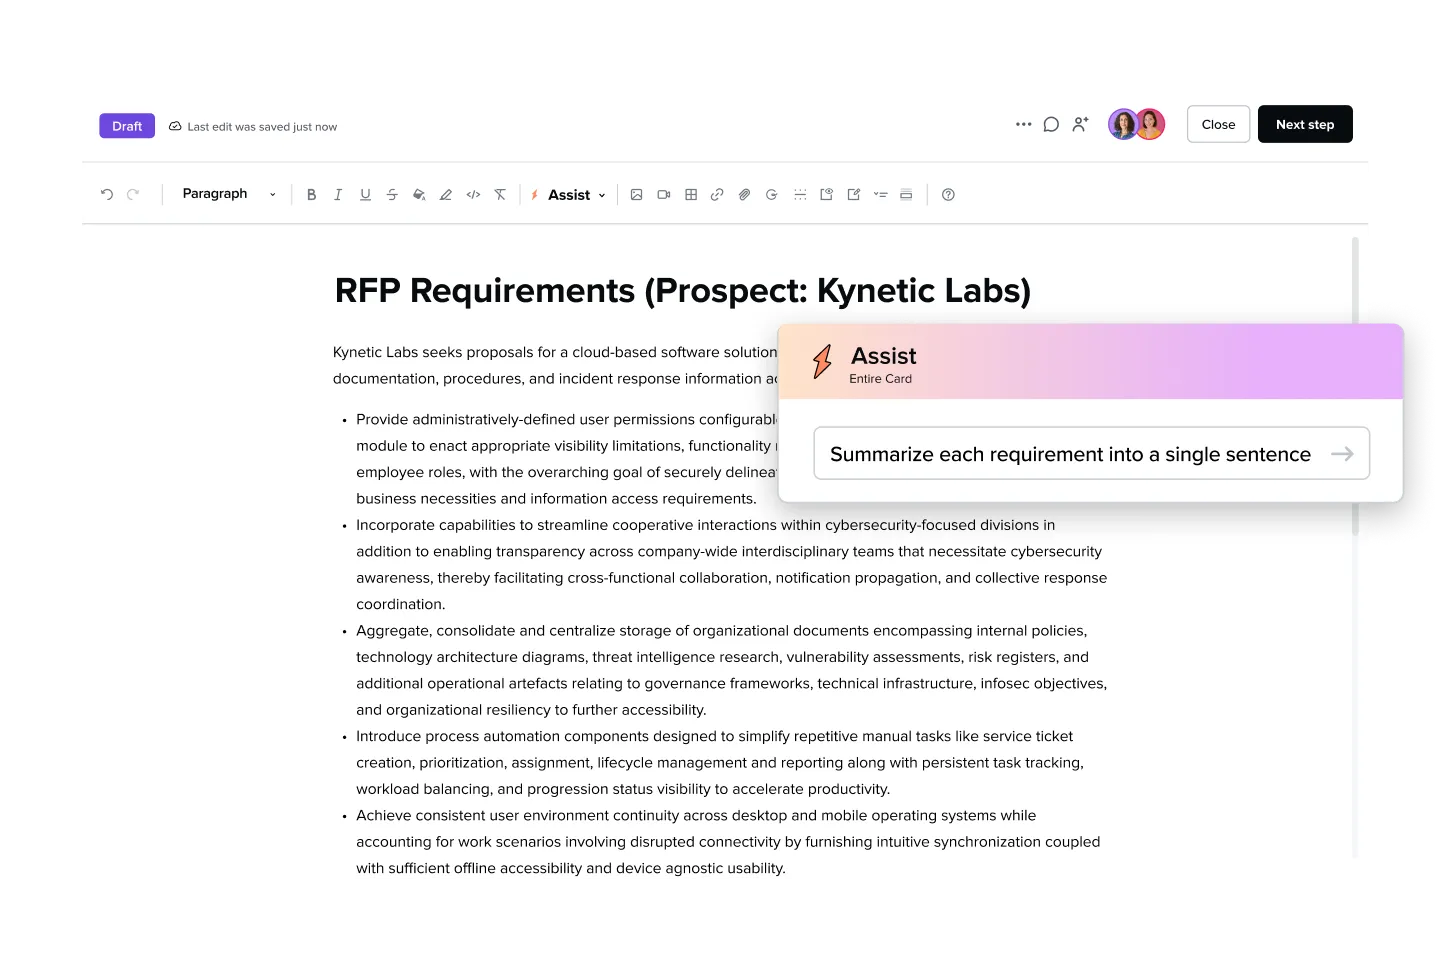
Task: Open the text fill color tool
Action: point(419,195)
